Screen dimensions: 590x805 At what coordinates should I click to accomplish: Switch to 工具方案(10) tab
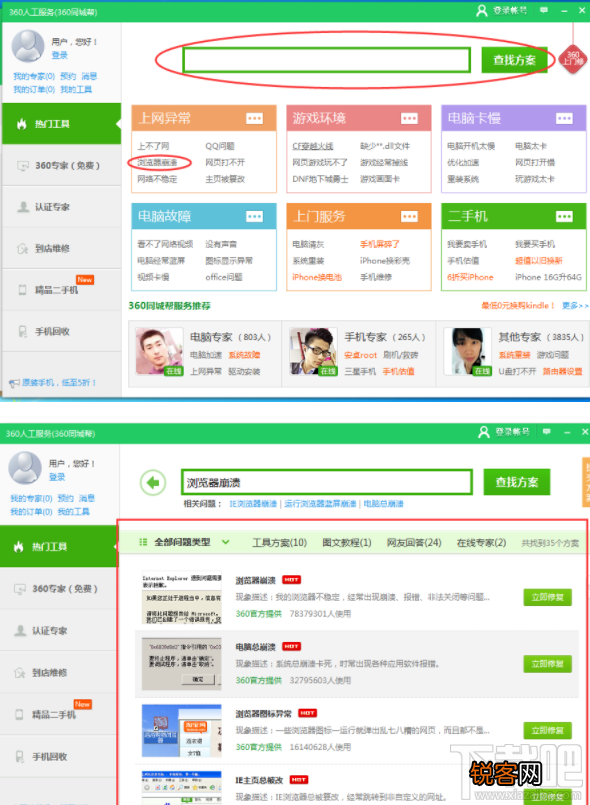(x=279, y=543)
